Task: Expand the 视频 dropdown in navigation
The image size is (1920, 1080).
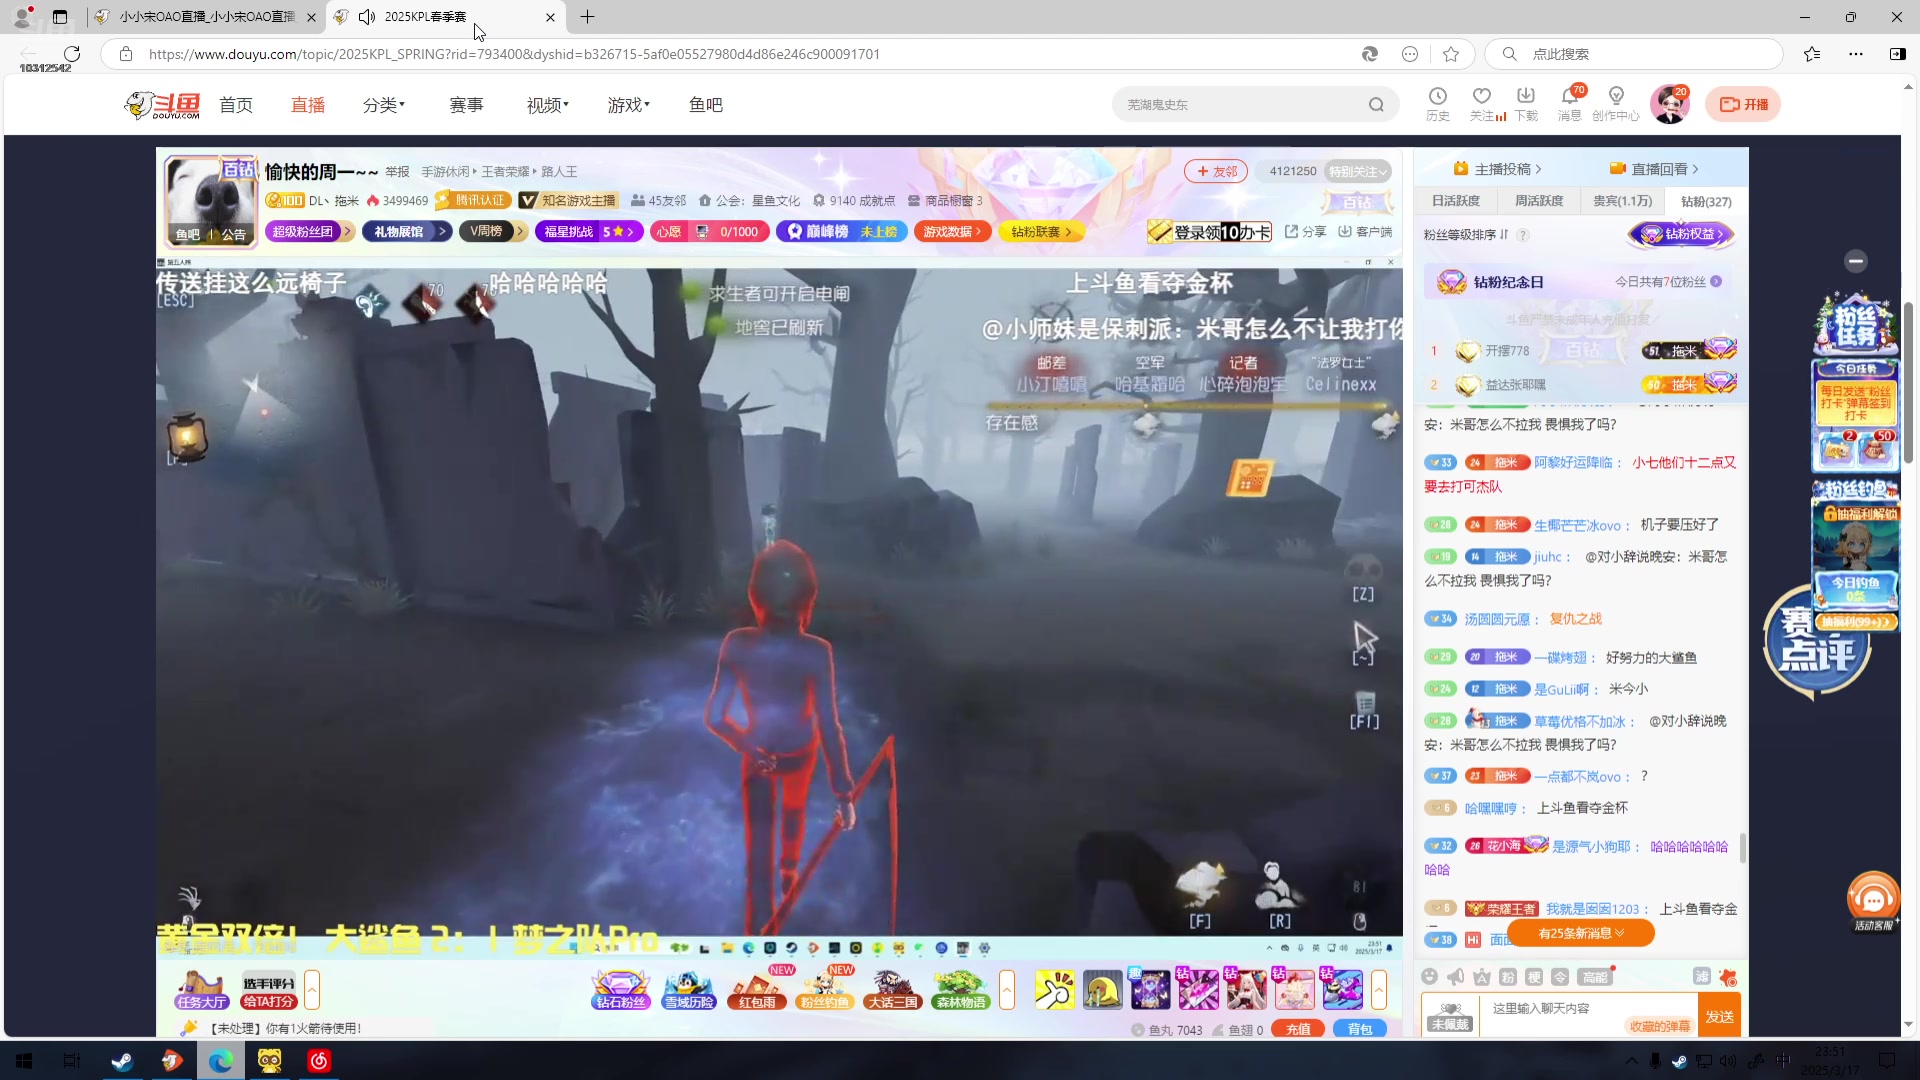Action: (x=547, y=105)
